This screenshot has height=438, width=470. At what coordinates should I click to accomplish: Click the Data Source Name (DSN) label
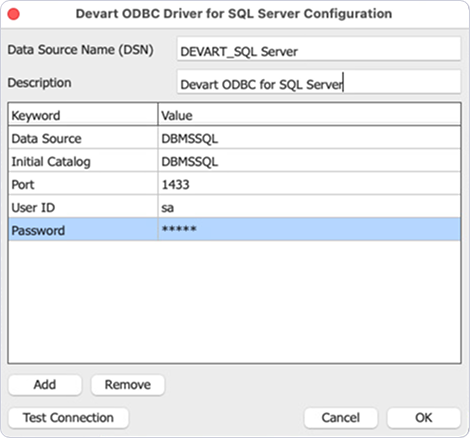[80, 50]
